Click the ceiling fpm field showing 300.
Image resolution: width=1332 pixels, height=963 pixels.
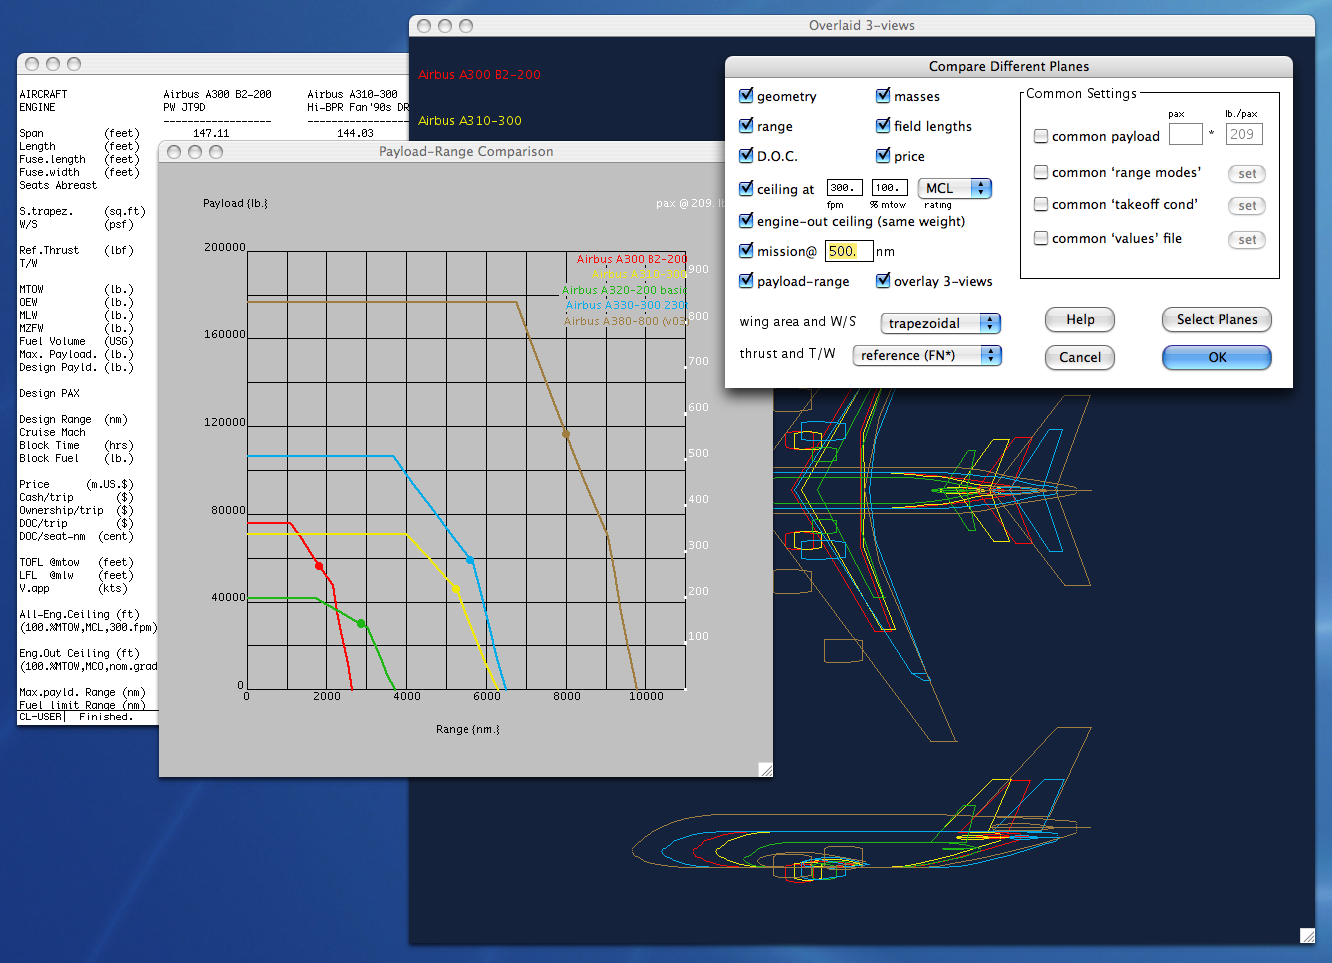[844, 188]
